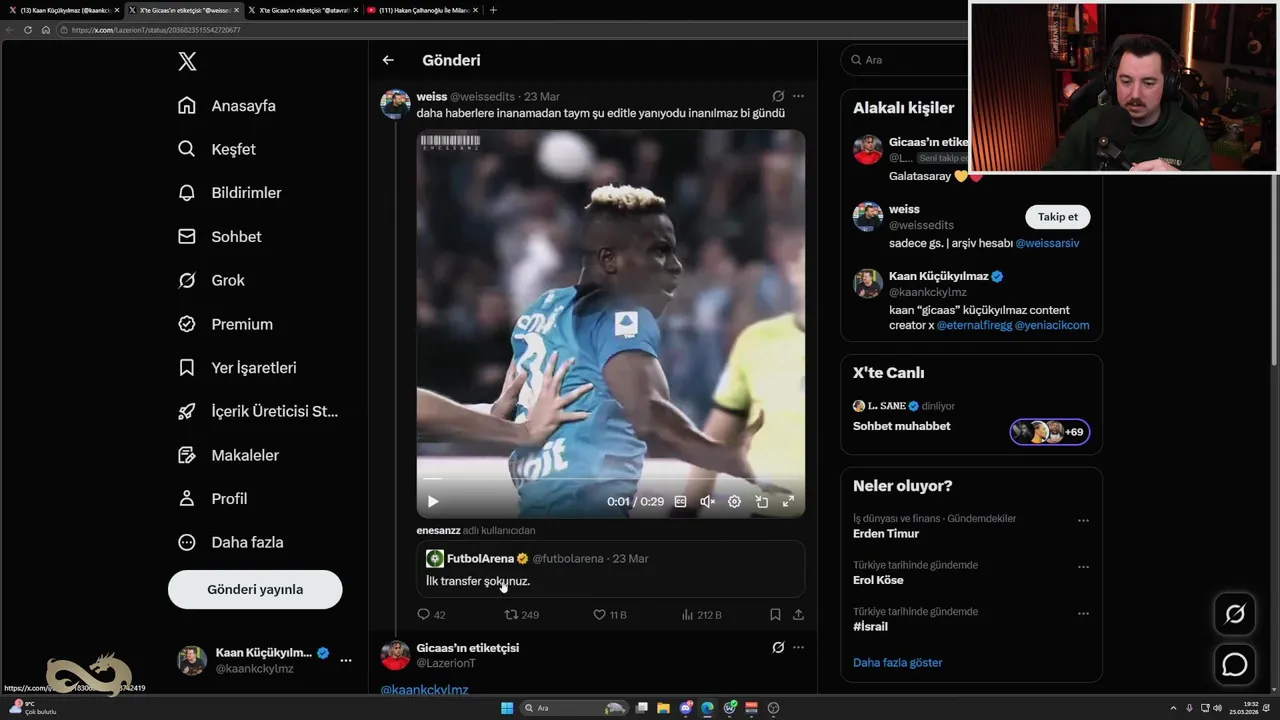
Task: Toggle video captions CC
Action: click(x=680, y=502)
